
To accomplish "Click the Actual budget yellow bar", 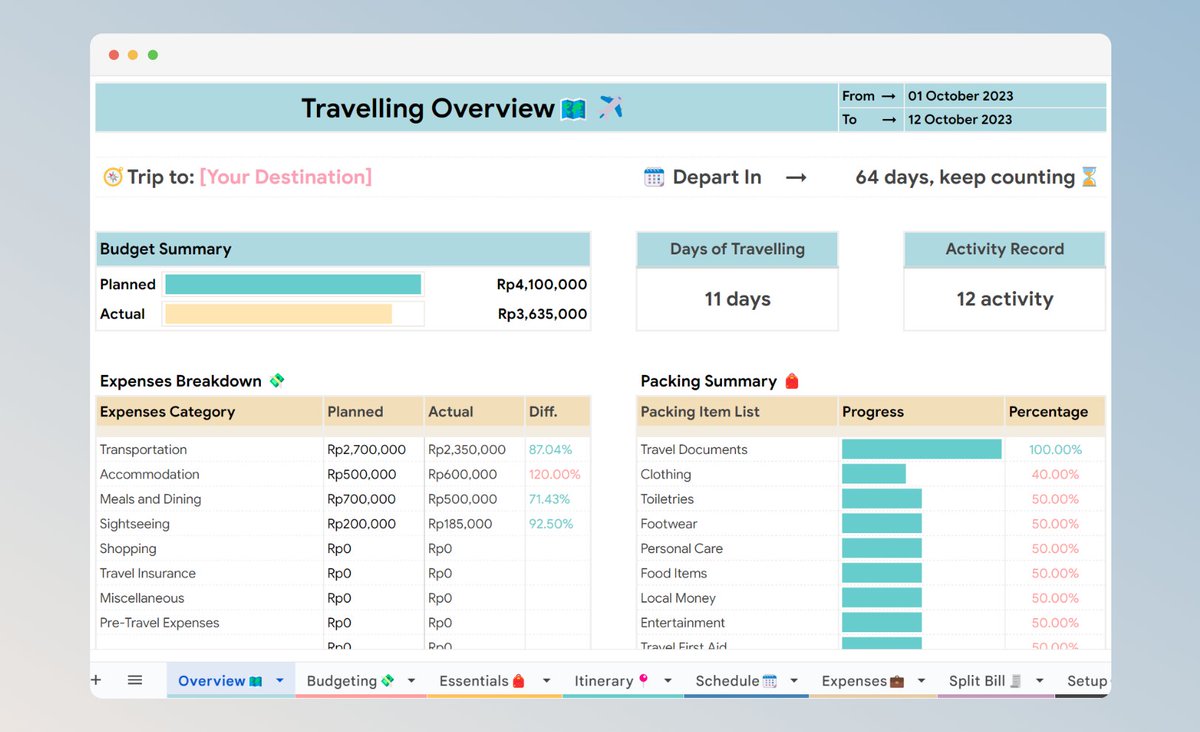I will click(x=278, y=314).
